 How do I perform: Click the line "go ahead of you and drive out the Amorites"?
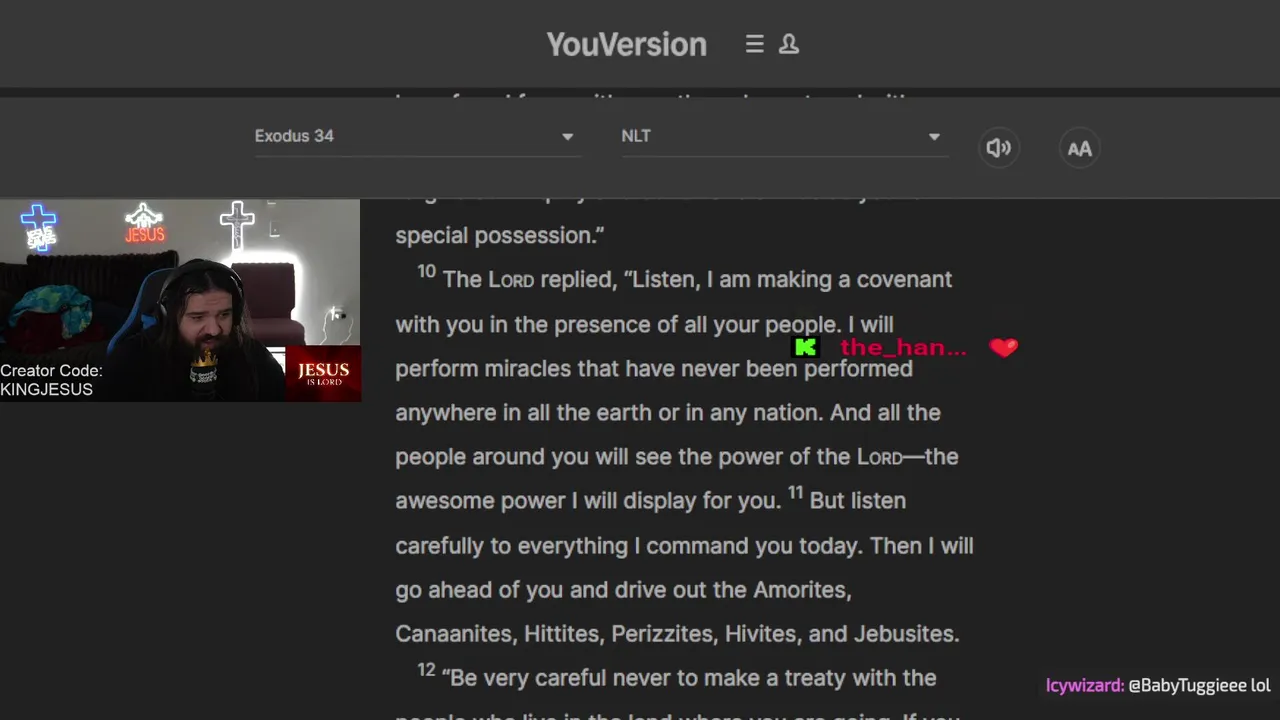coord(623,590)
